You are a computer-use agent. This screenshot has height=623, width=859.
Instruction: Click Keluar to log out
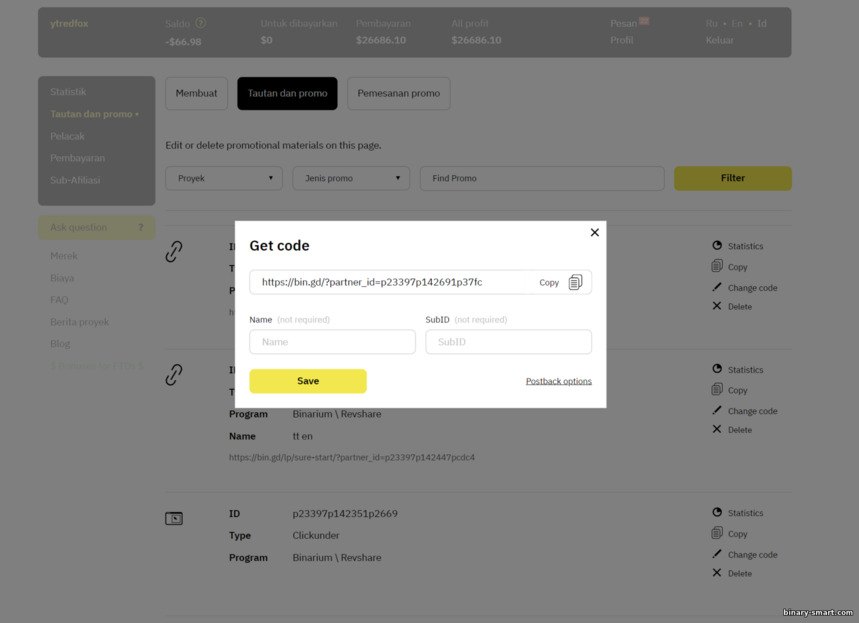click(x=719, y=40)
